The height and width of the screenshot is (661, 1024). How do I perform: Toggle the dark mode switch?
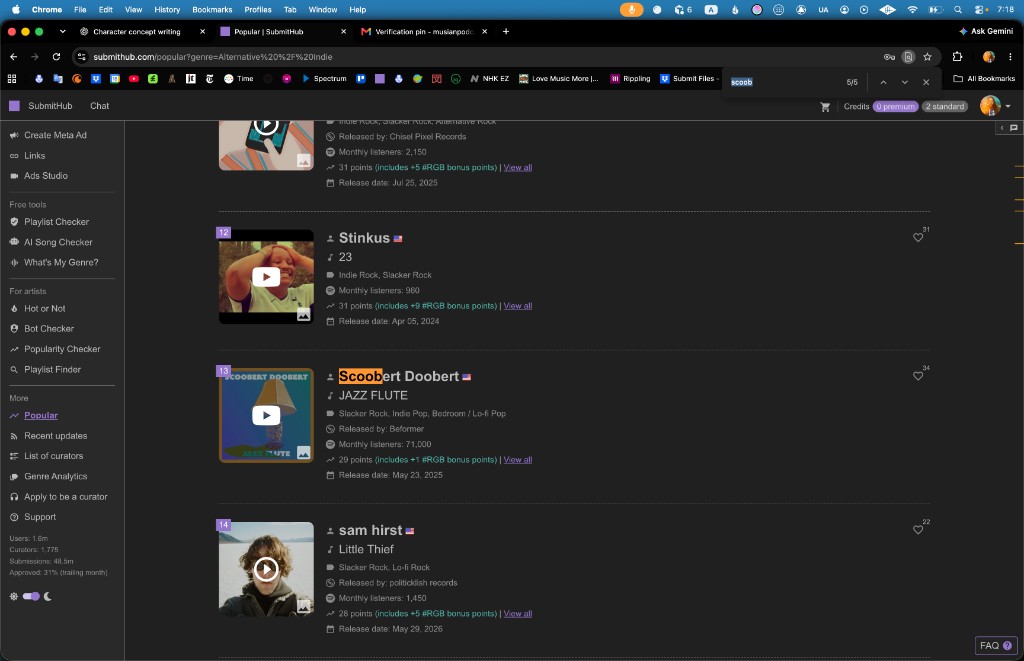[31, 596]
